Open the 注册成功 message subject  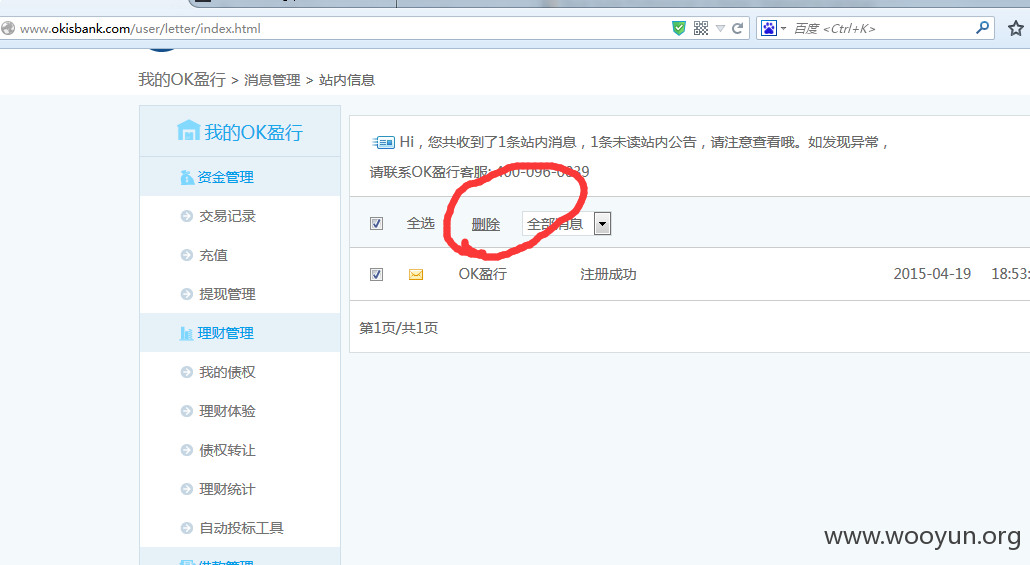click(x=608, y=274)
